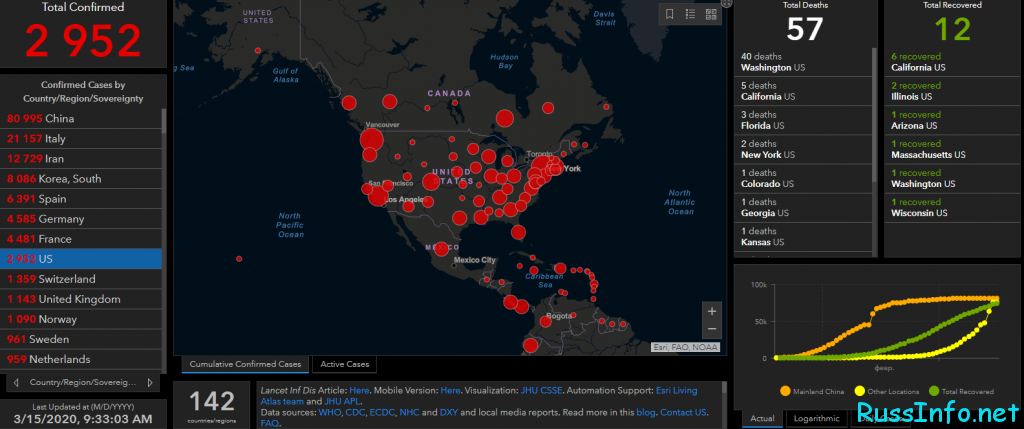Open the WHO data source link
This screenshot has height=429, width=1024.
(x=330, y=413)
